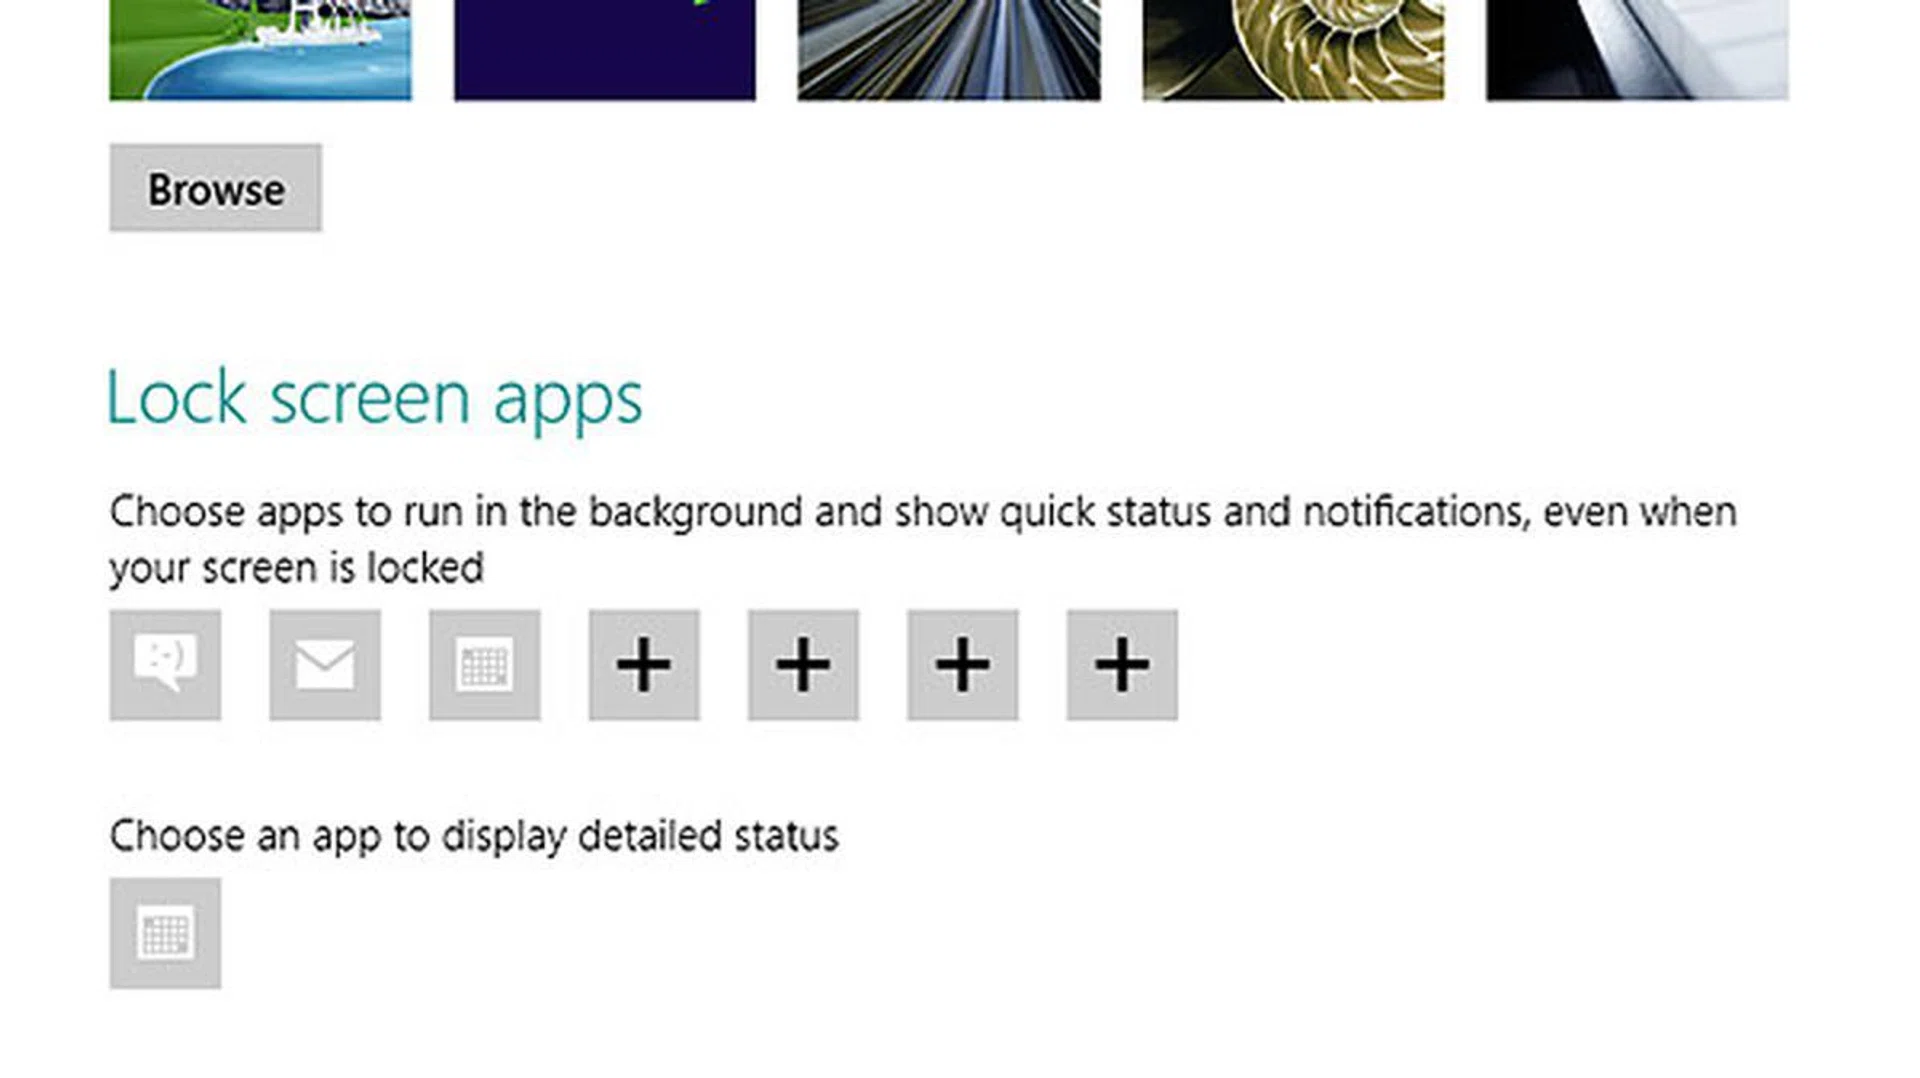Choose the black and white abstract wallpaper

tap(1637, 49)
